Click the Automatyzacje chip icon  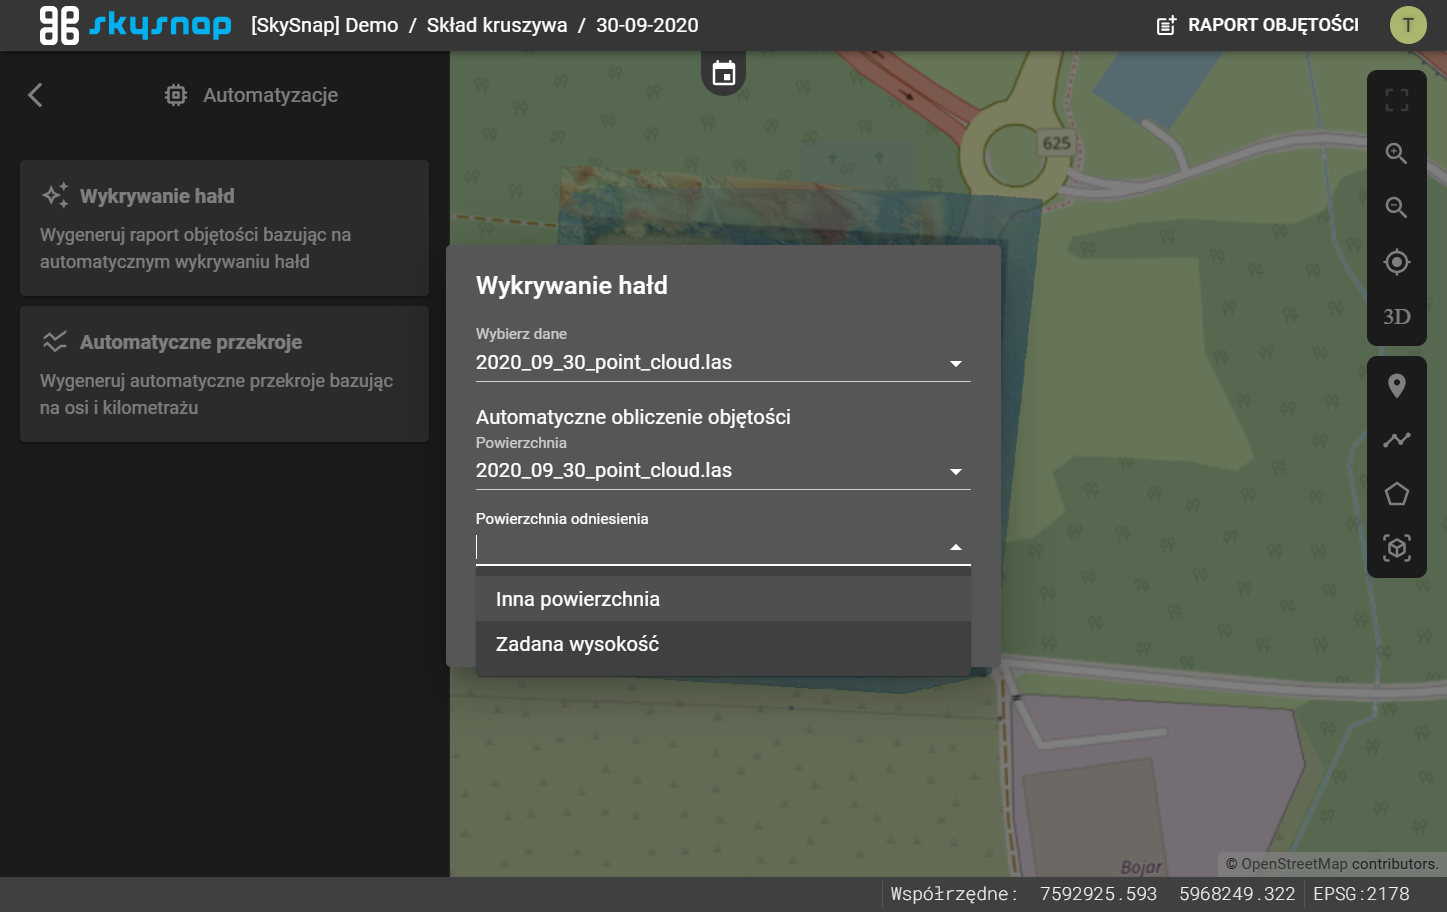176,95
